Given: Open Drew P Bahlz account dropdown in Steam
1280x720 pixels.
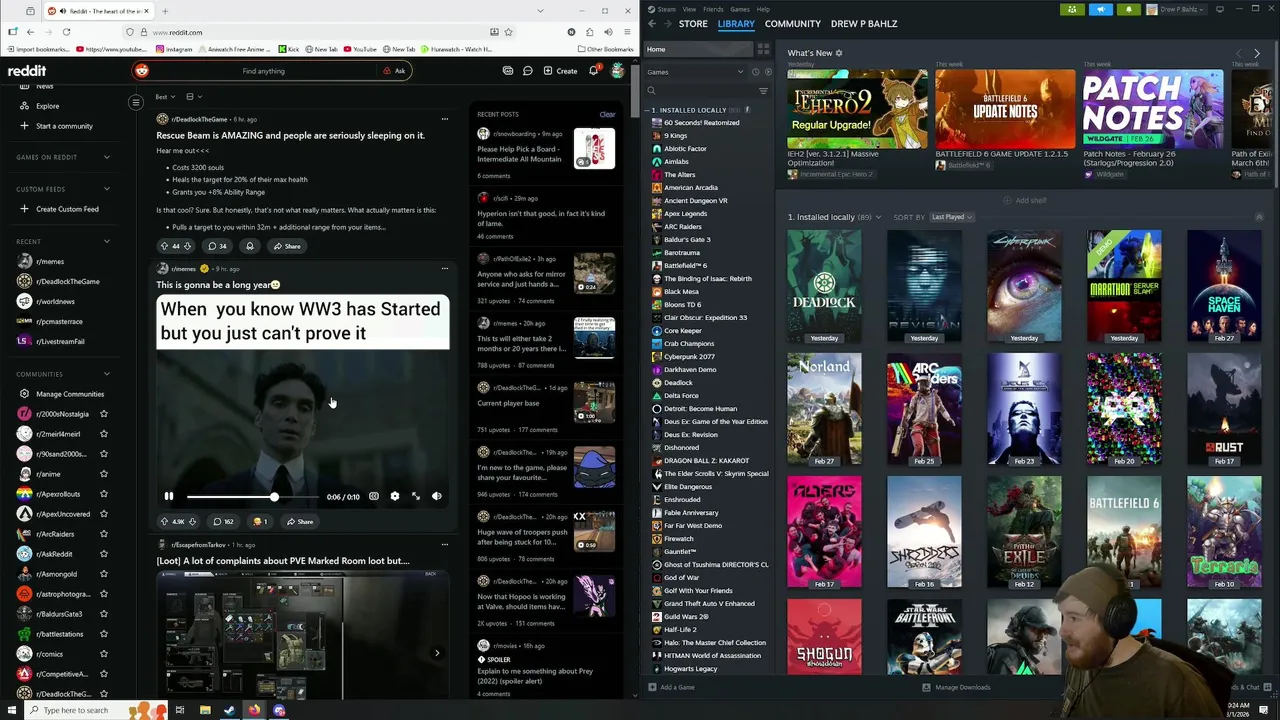Looking at the screenshot, I should pyautogui.click(x=1179, y=9).
